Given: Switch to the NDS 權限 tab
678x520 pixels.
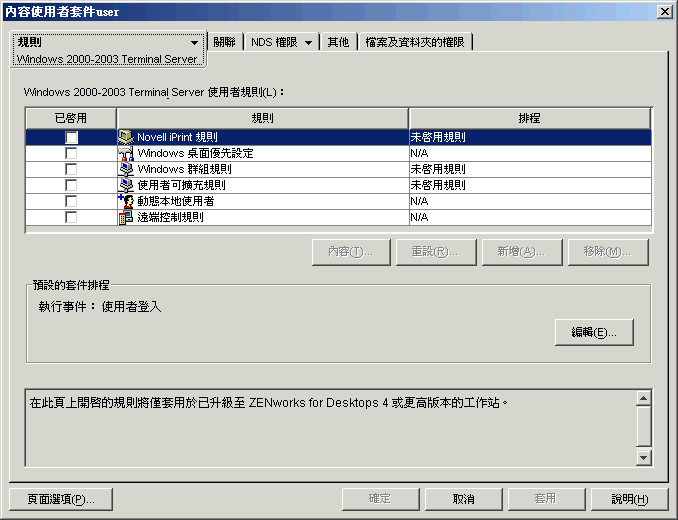Looking at the screenshot, I should [274, 42].
